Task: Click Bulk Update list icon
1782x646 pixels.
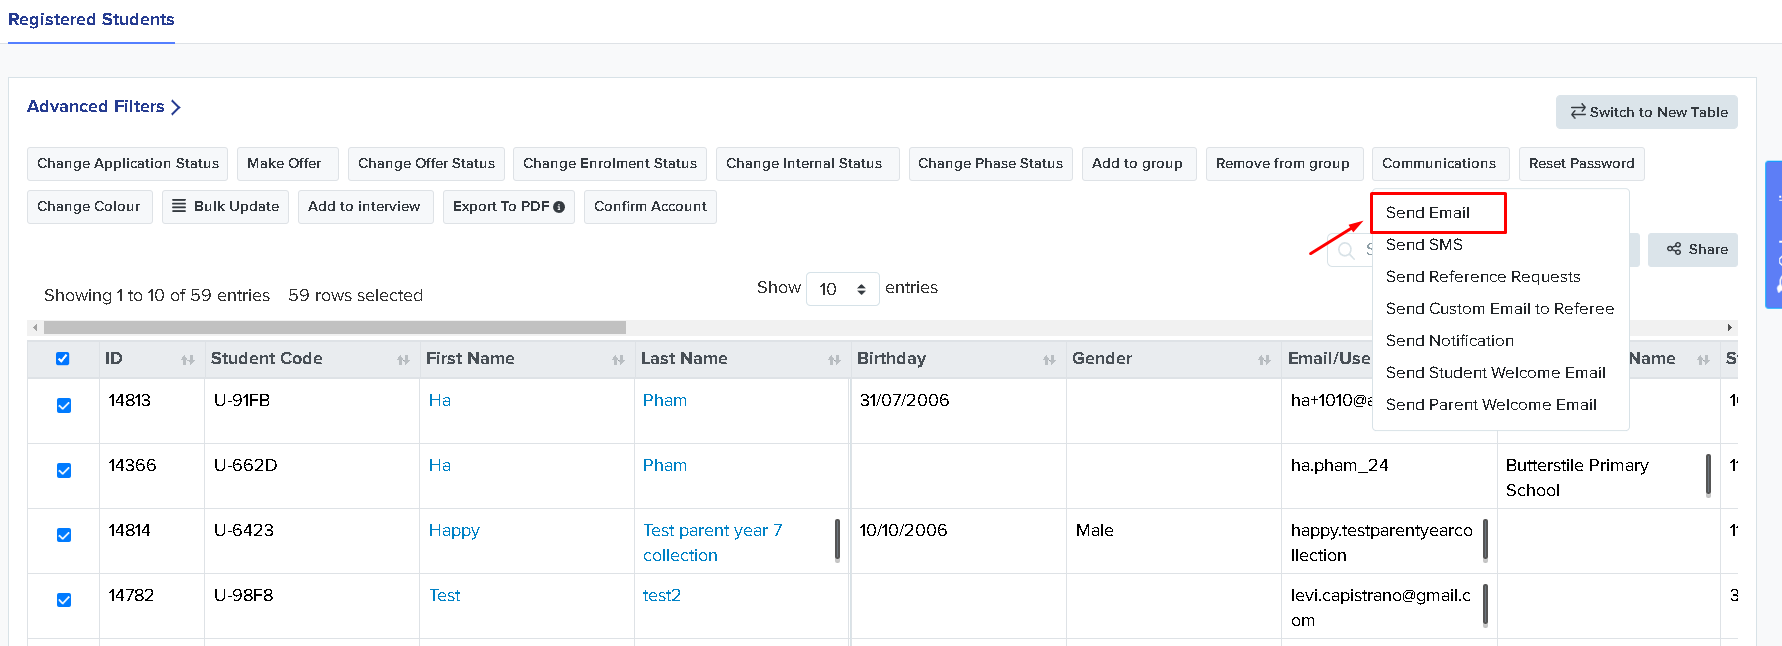Action: 179,206
